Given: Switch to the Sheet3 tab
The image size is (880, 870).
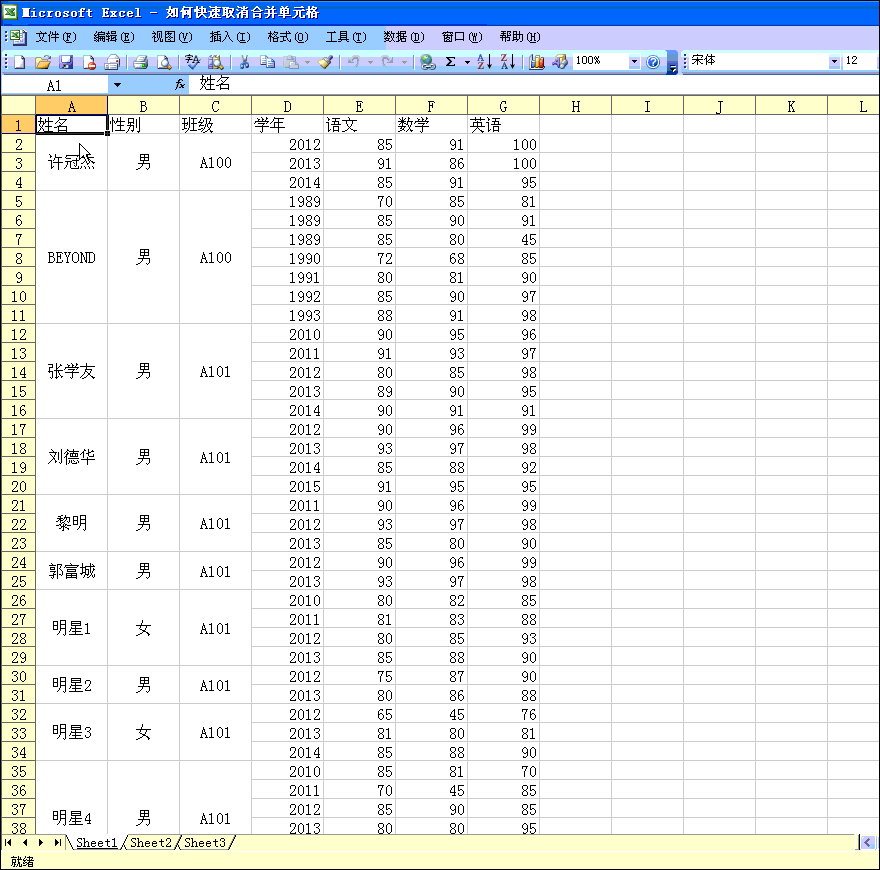Looking at the screenshot, I should coord(205,843).
